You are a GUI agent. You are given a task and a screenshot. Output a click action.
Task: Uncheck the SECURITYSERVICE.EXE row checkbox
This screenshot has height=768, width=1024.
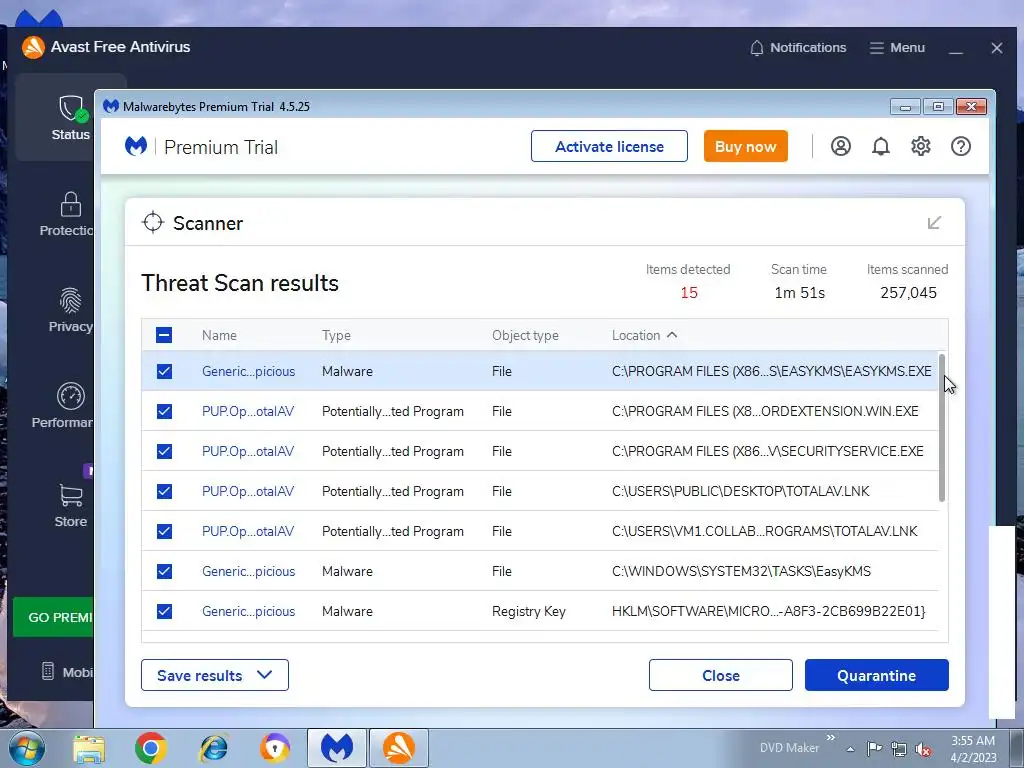coord(164,451)
